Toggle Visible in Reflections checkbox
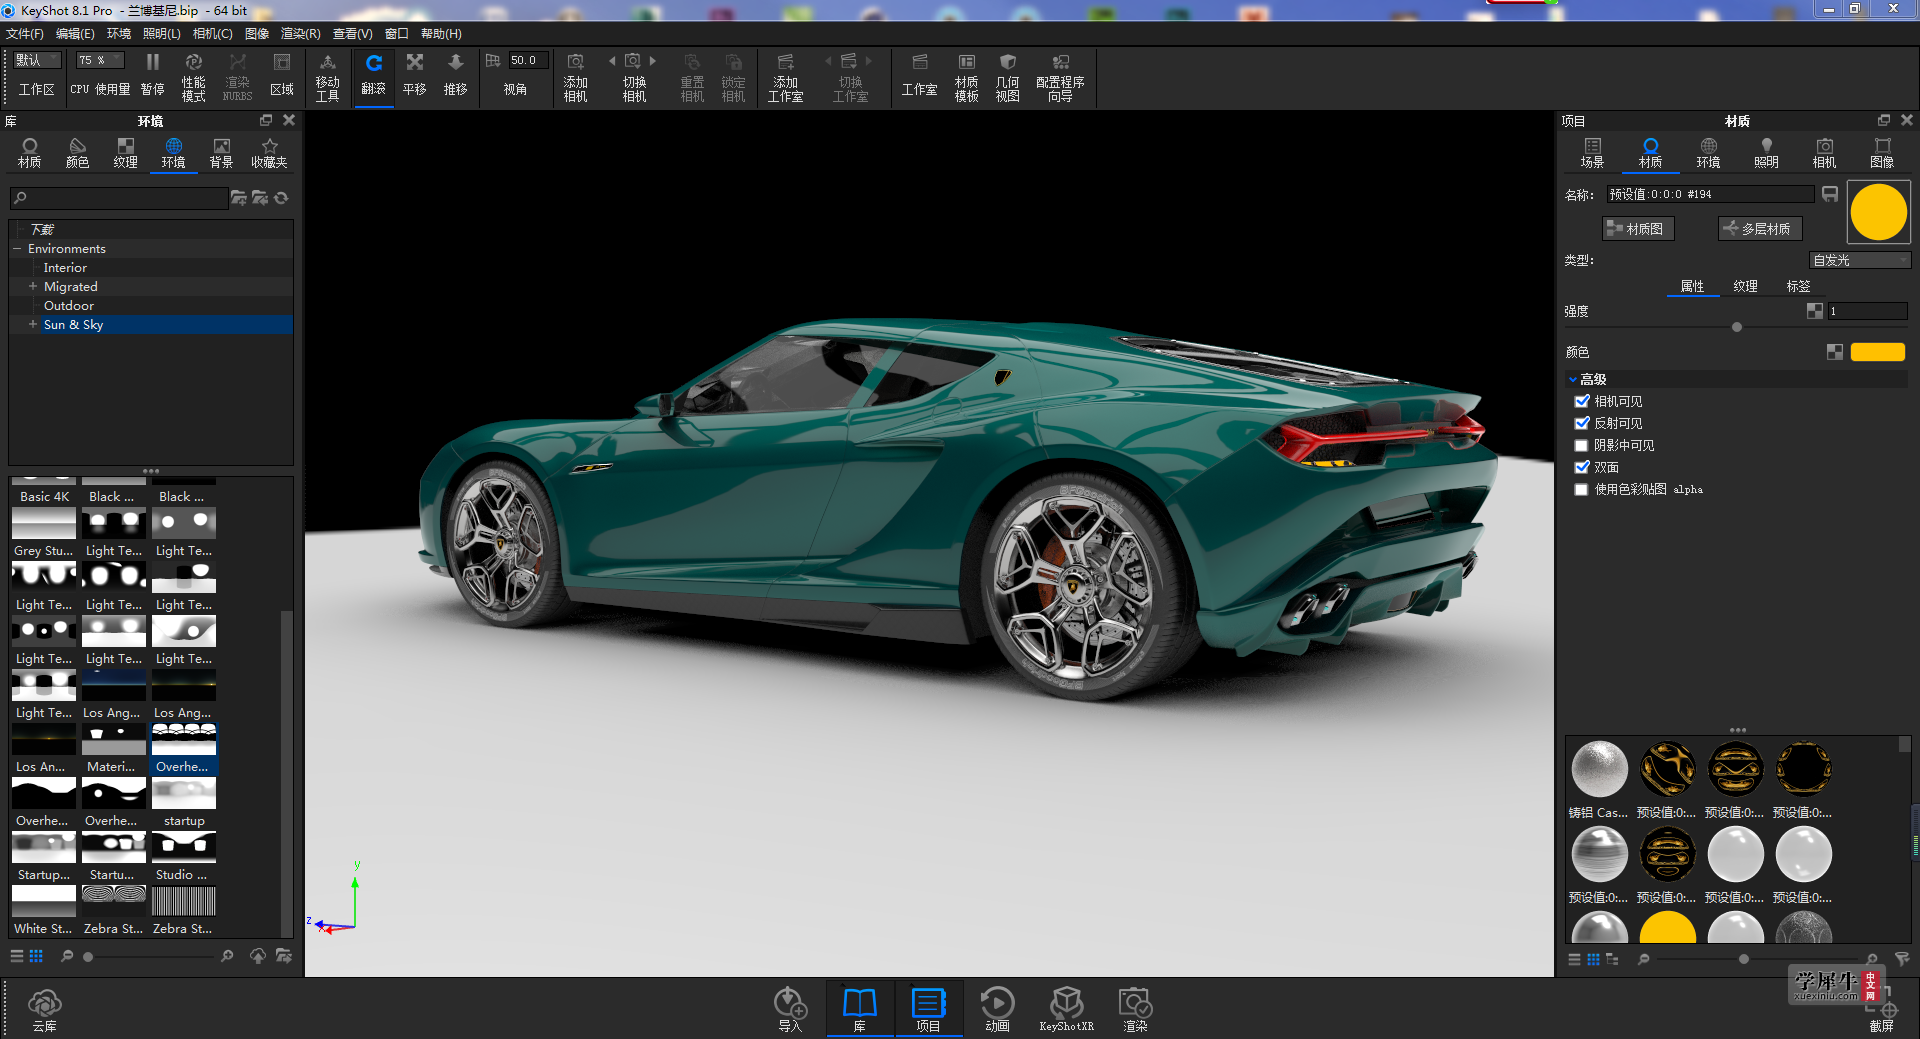This screenshot has width=1920, height=1039. coord(1582,423)
